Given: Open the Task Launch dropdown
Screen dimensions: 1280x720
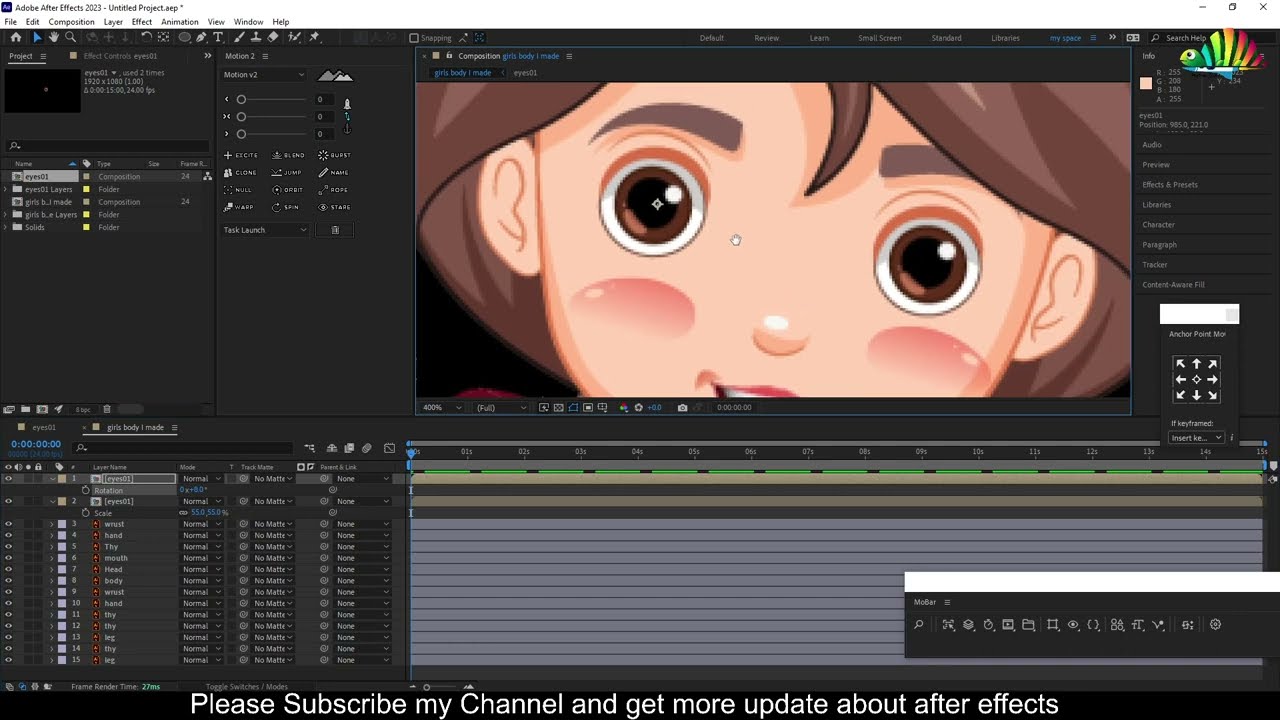Looking at the screenshot, I should [266, 230].
